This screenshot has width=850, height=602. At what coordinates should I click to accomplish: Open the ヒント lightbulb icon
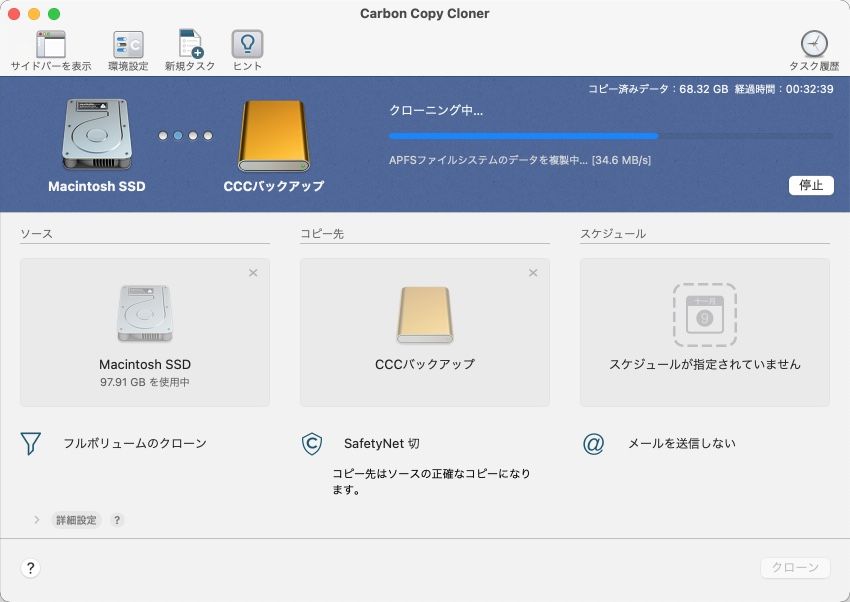(247, 44)
